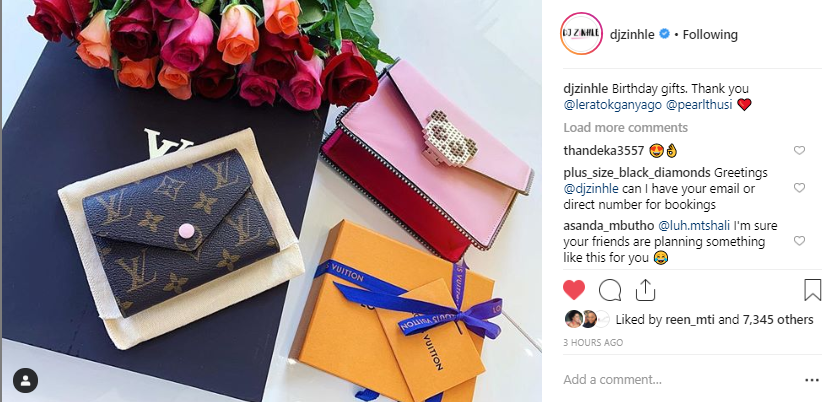Save the post using the bookmark icon

pyautogui.click(x=812, y=290)
